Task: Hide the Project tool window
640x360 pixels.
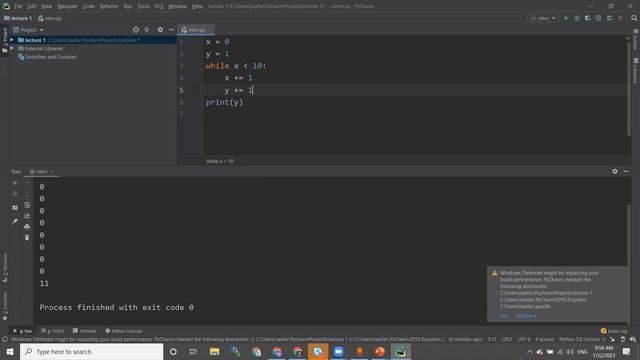Action: (171, 30)
